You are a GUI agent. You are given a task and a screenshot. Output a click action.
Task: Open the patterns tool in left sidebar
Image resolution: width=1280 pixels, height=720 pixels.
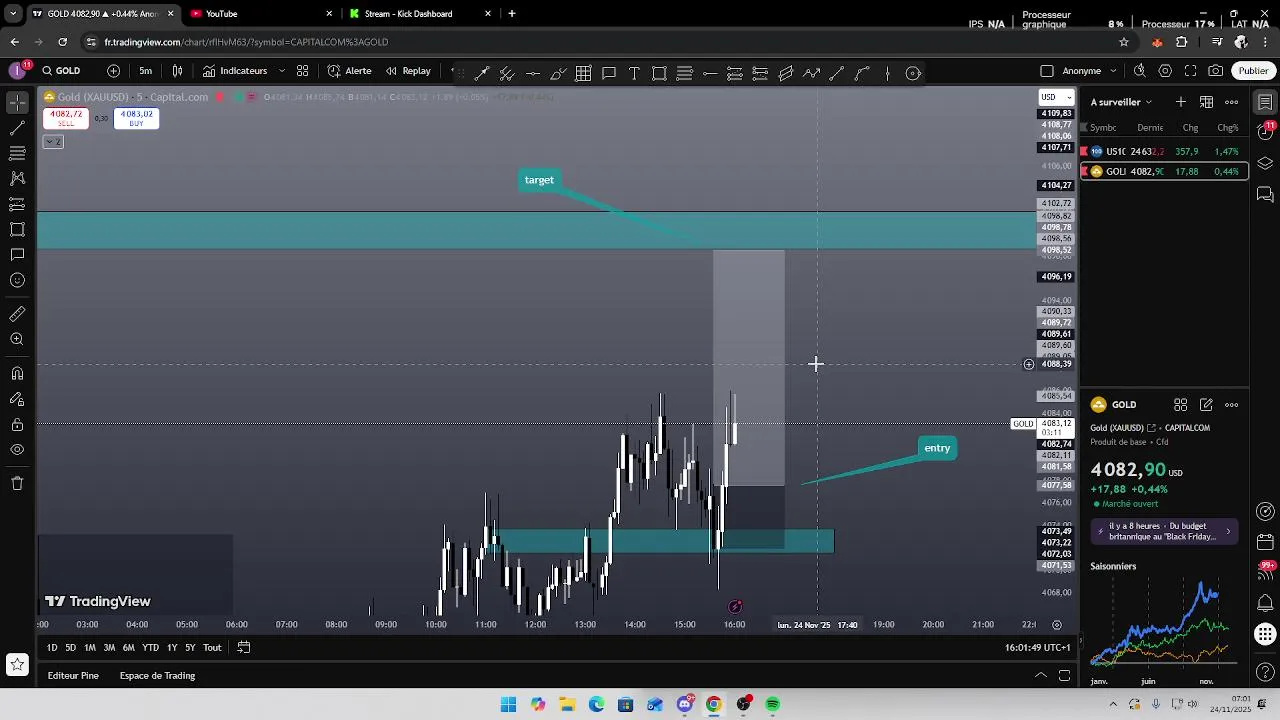(x=17, y=178)
